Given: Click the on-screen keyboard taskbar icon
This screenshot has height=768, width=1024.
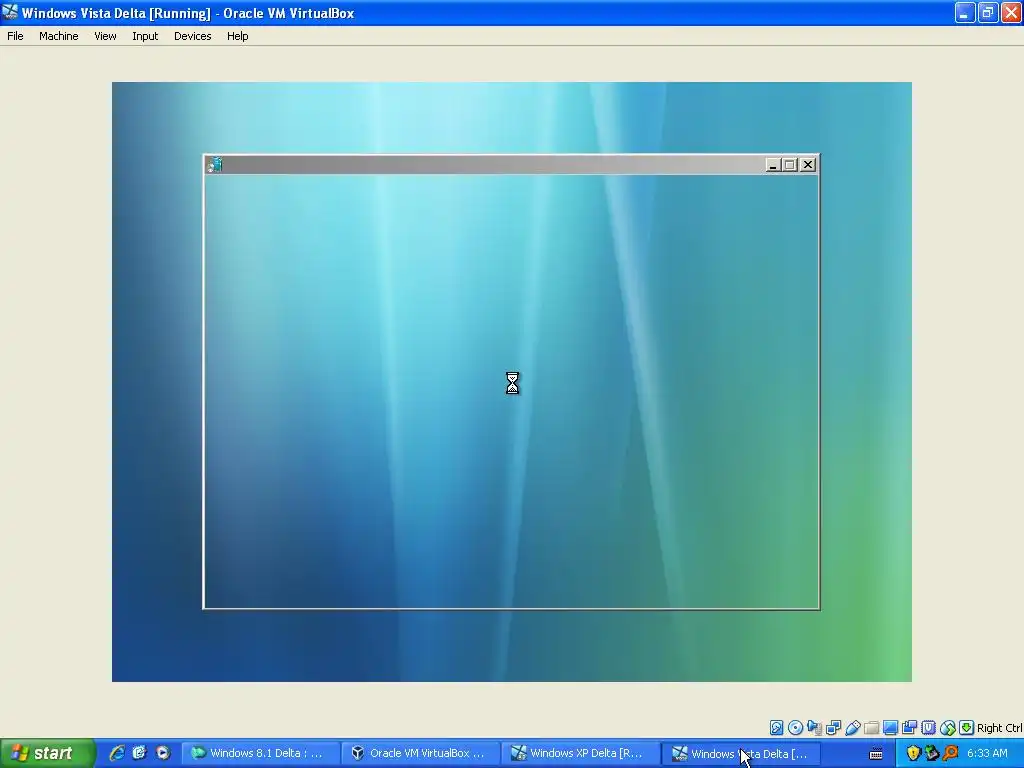Looking at the screenshot, I should click(x=876, y=754).
